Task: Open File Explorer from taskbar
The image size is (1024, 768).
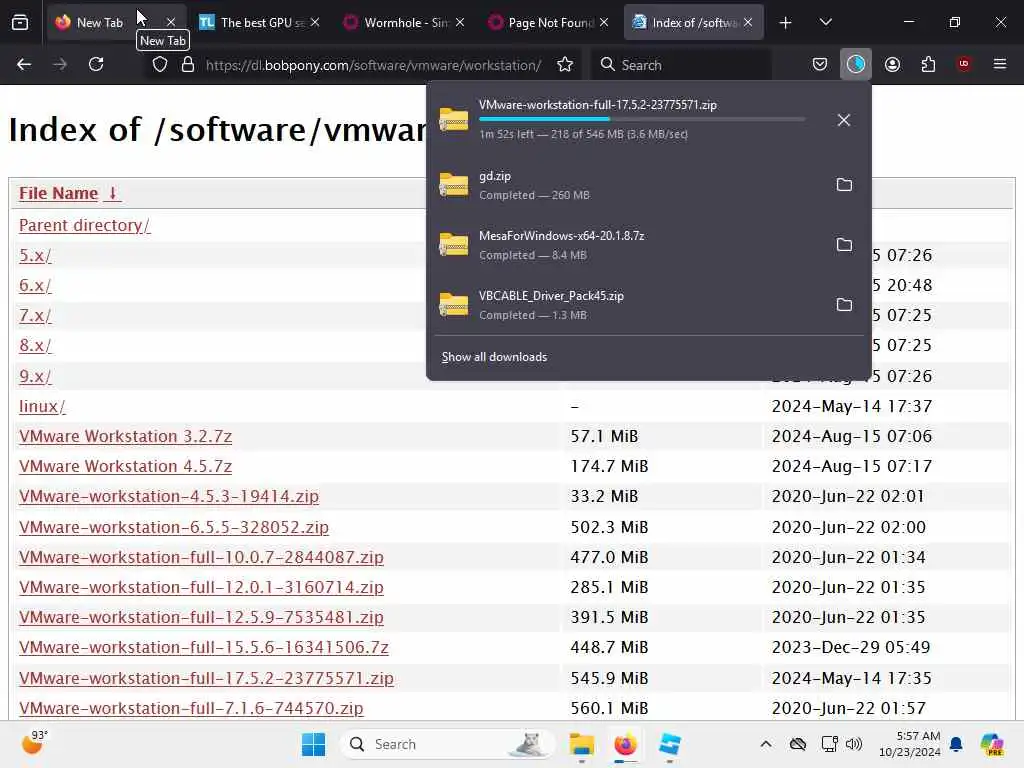Action: click(581, 744)
